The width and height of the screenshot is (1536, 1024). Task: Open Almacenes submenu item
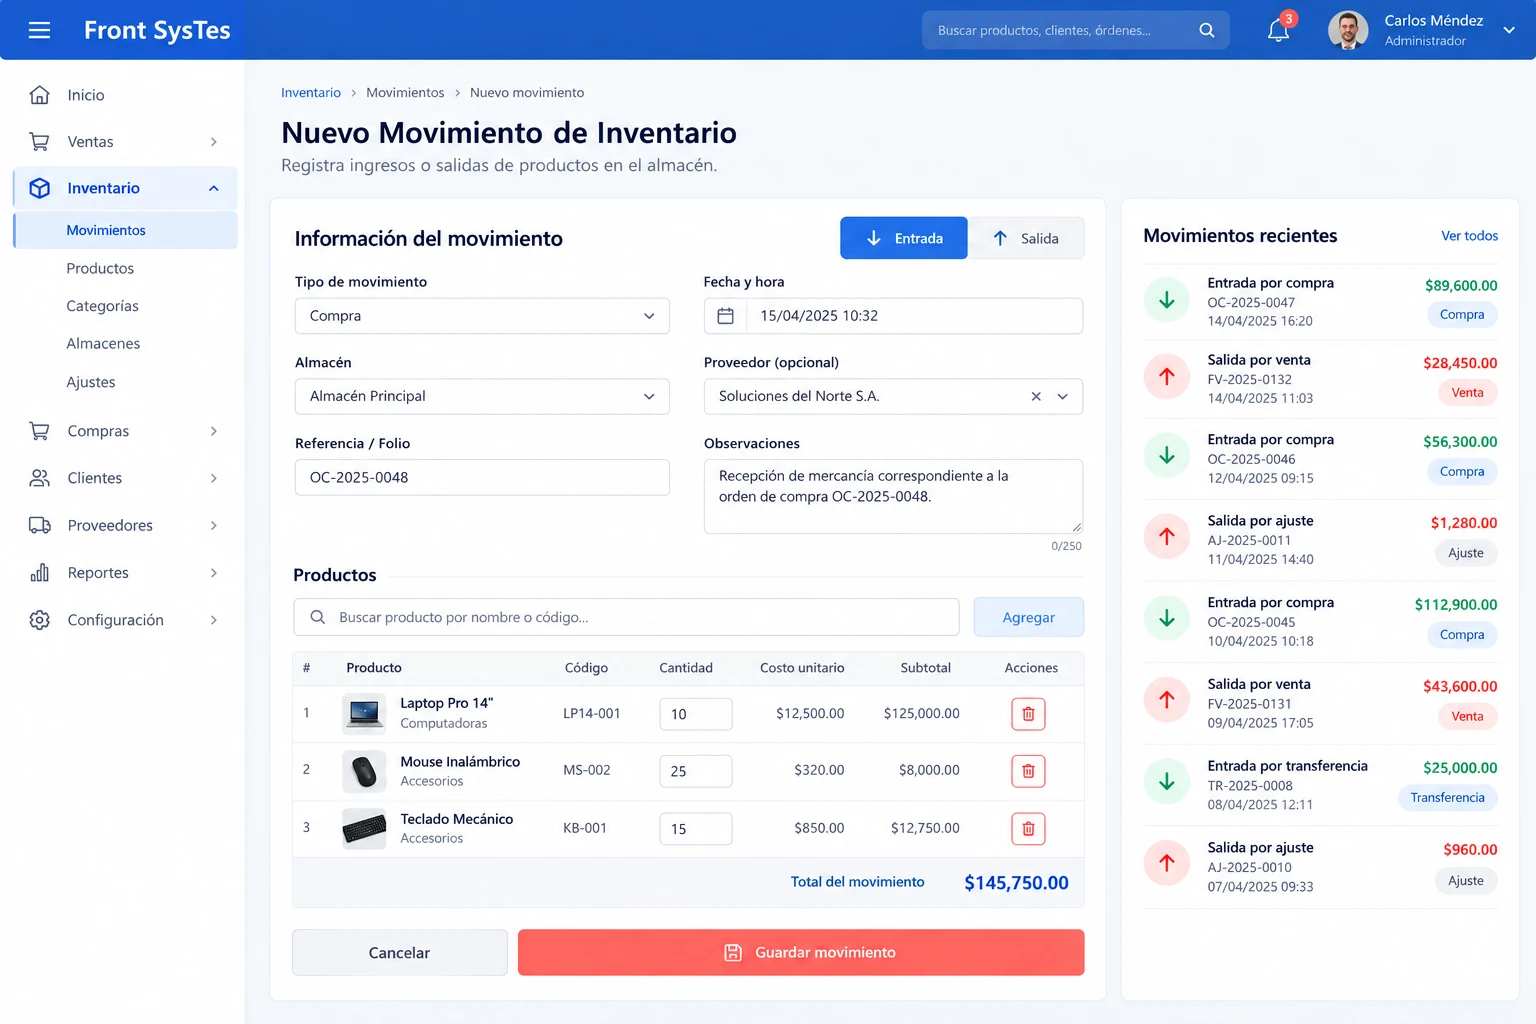103,343
